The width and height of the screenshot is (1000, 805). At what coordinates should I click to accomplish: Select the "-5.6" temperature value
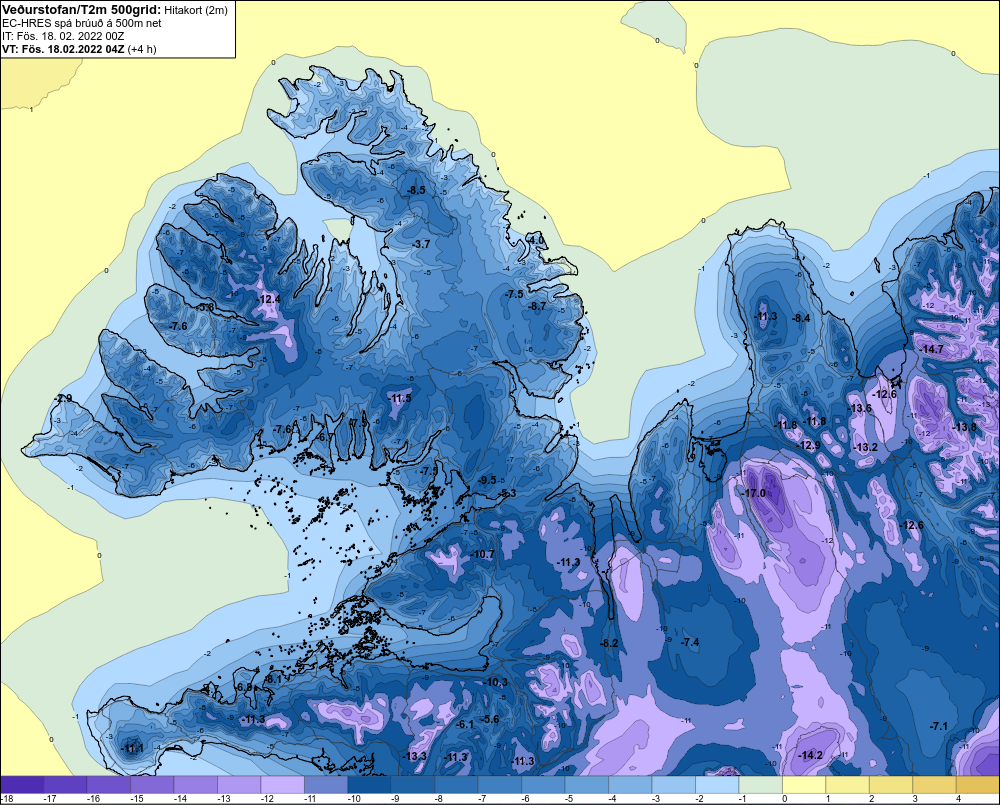click(490, 719)
